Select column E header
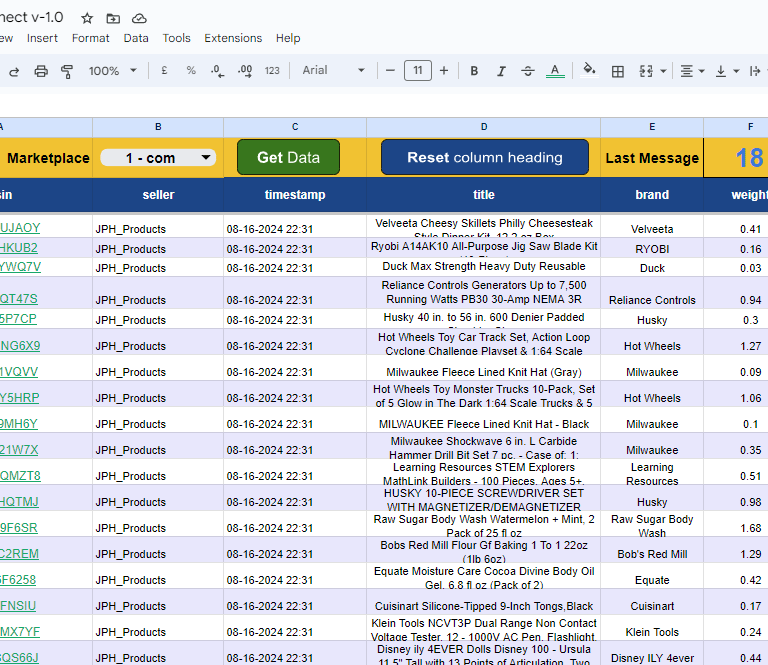The image size is (768, 665). point(652,127)
